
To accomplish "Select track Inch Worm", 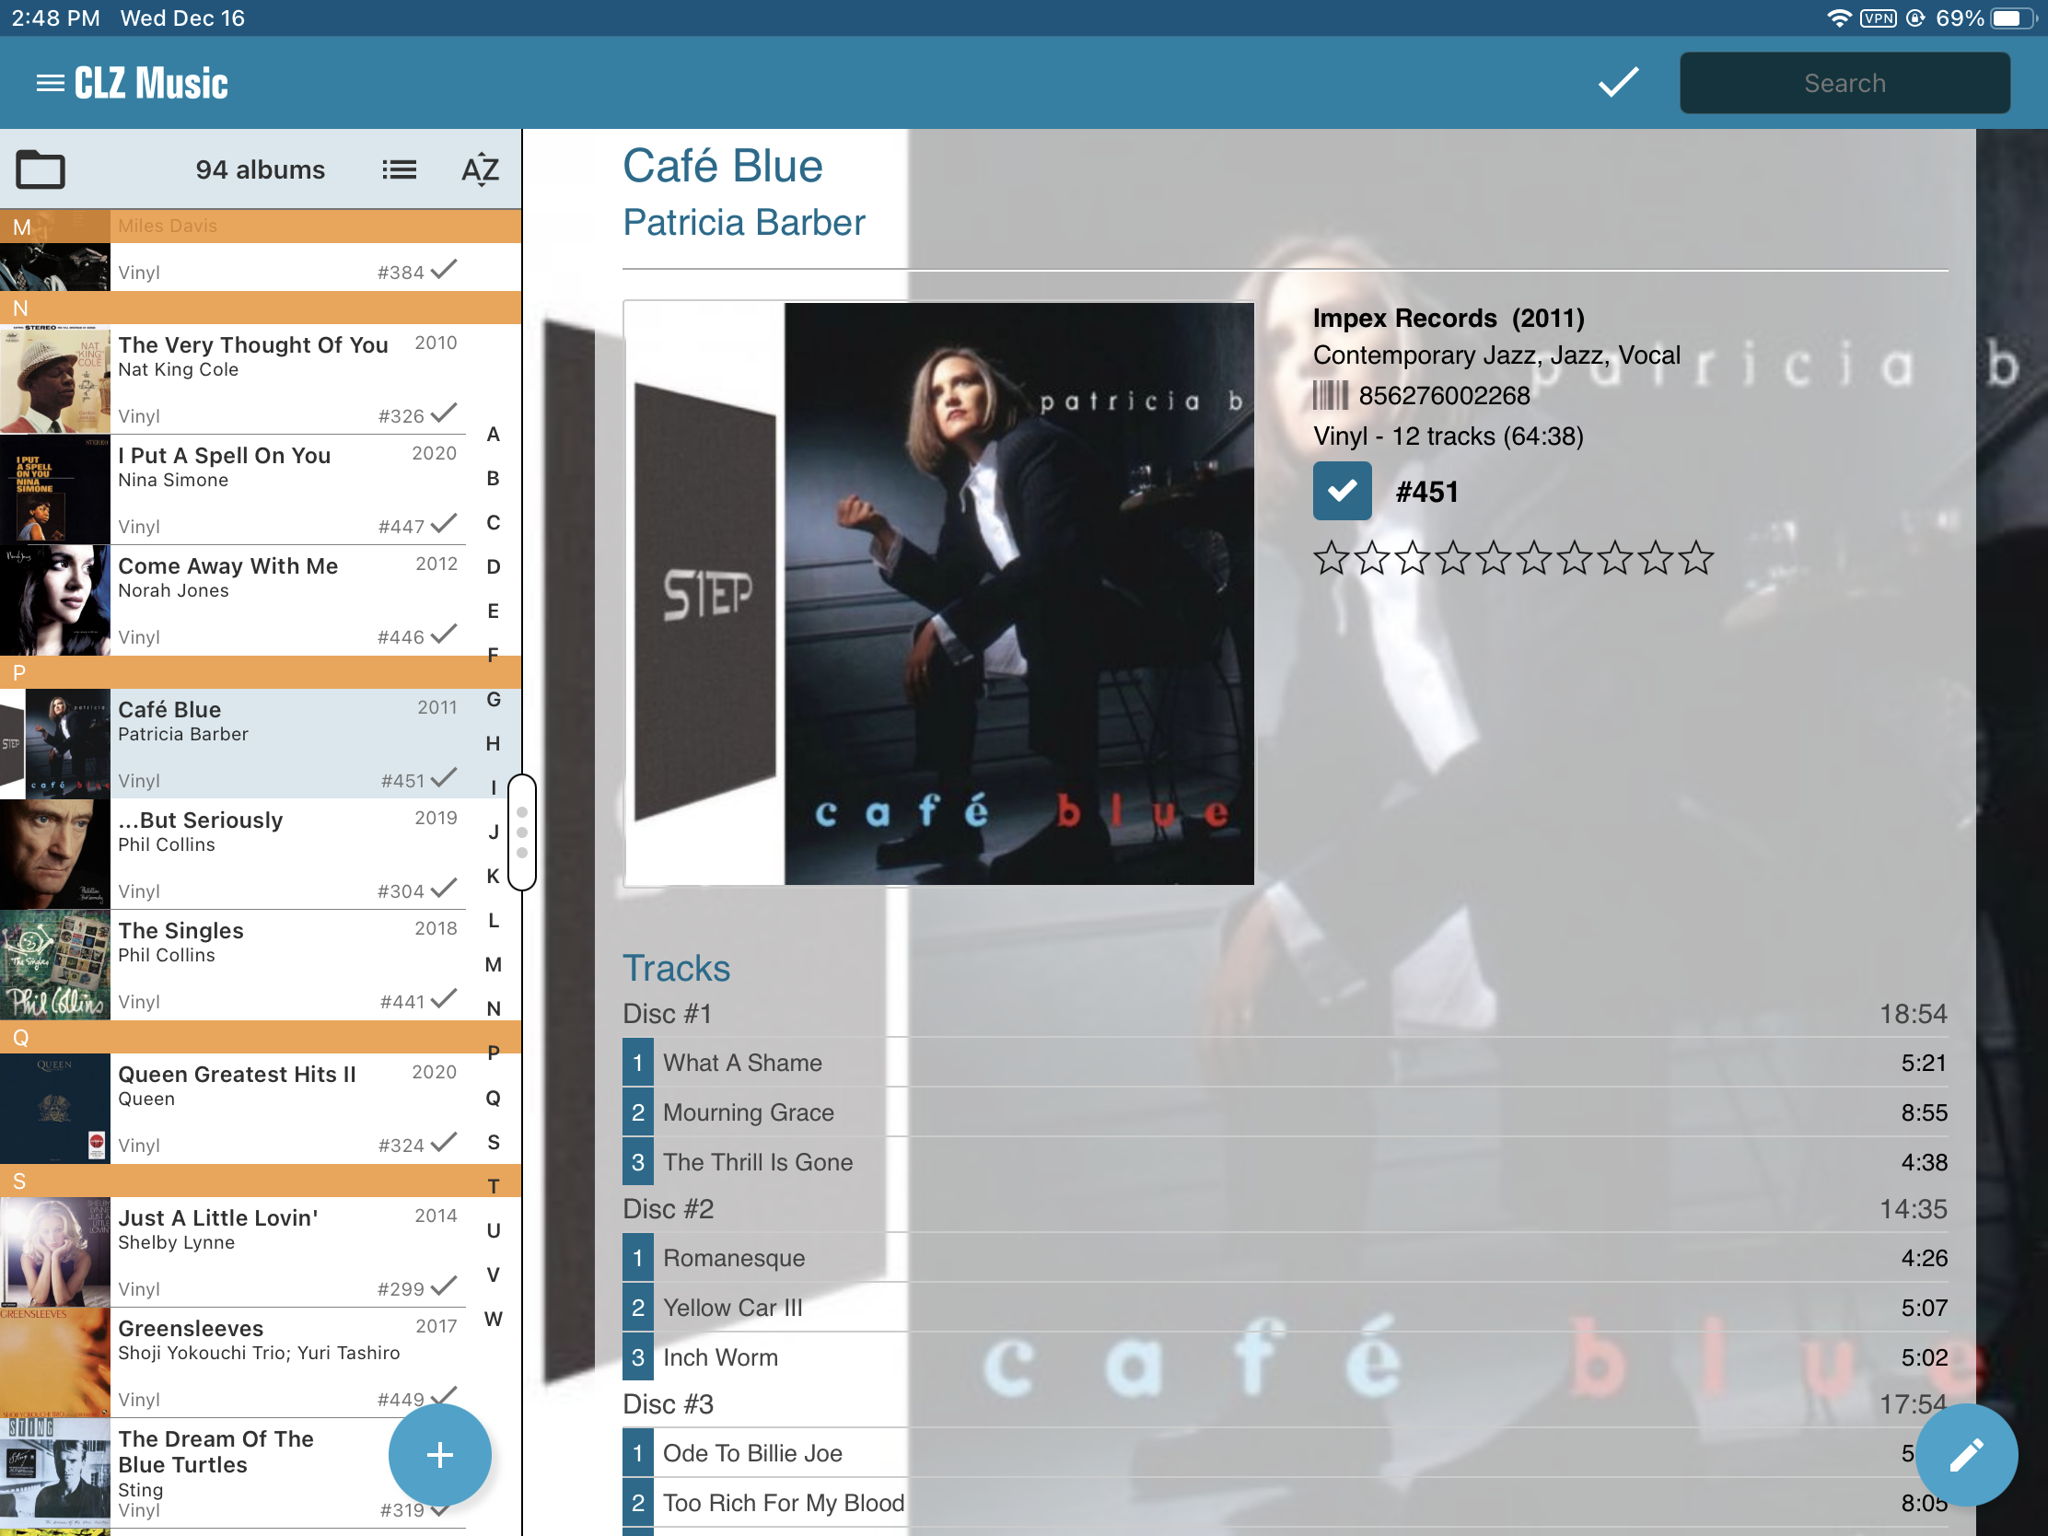I will (x=1285, y=1357).
